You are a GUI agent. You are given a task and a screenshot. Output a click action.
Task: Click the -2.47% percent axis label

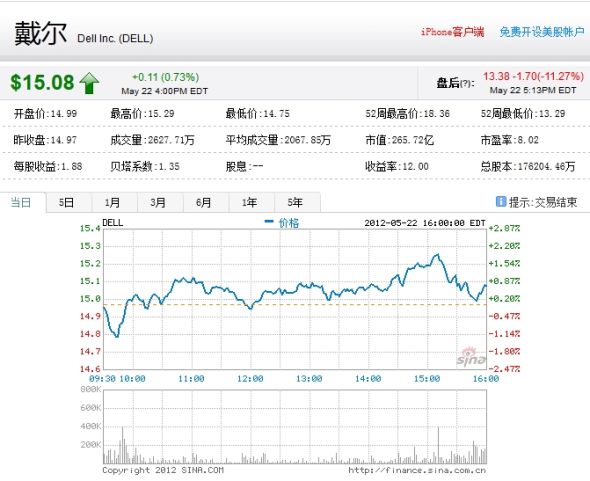point(504,369)
